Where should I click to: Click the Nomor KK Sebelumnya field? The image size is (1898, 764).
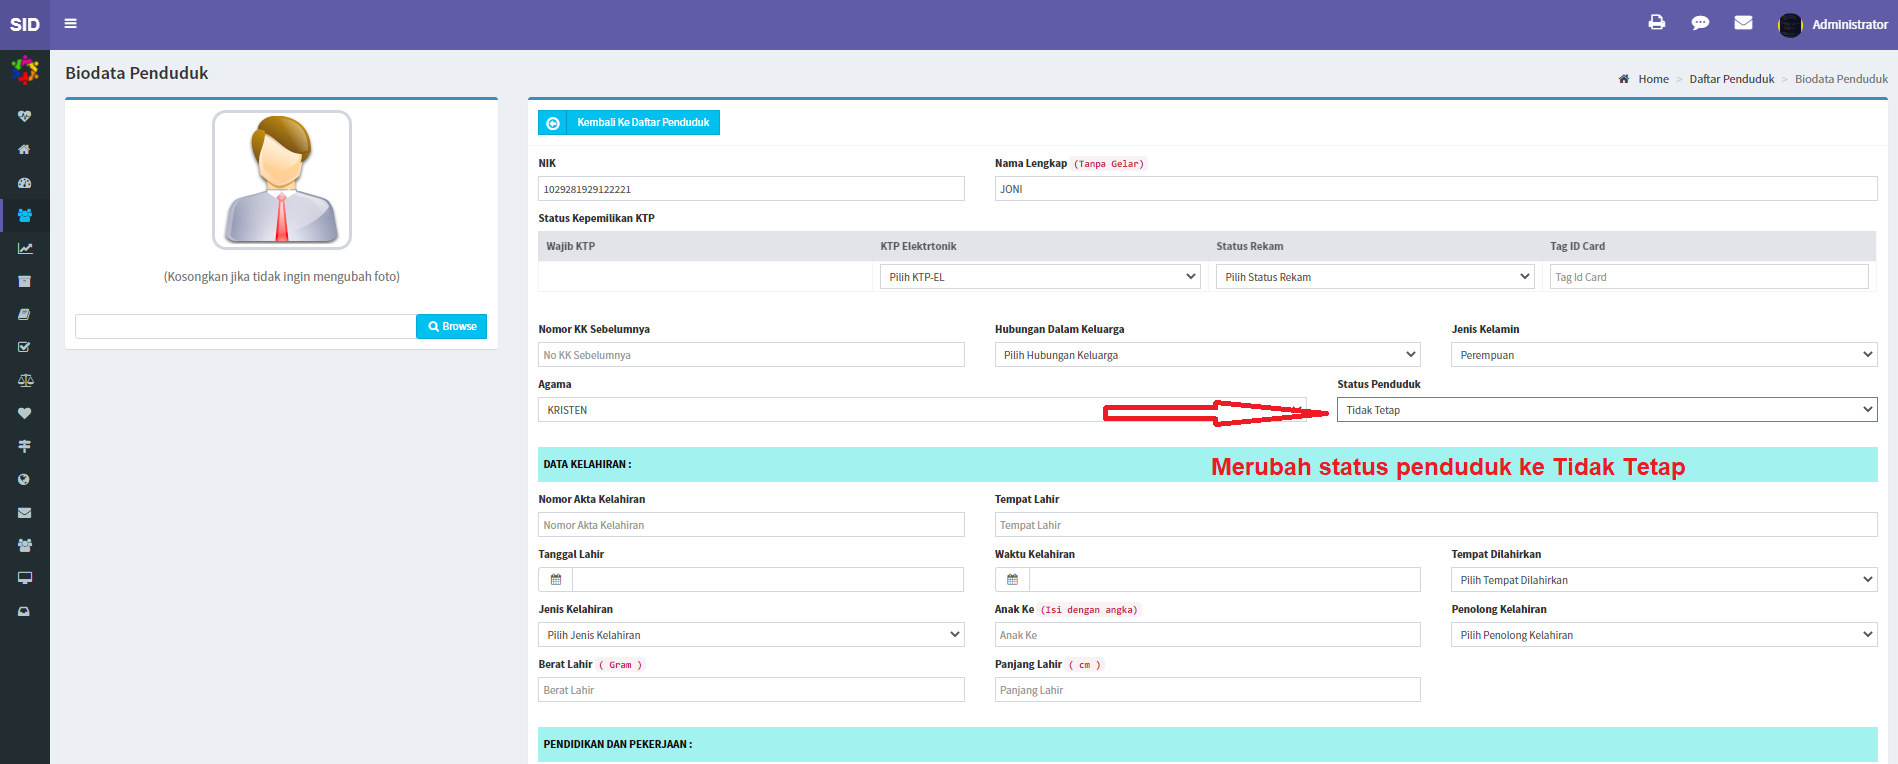(x=751, y=355)
